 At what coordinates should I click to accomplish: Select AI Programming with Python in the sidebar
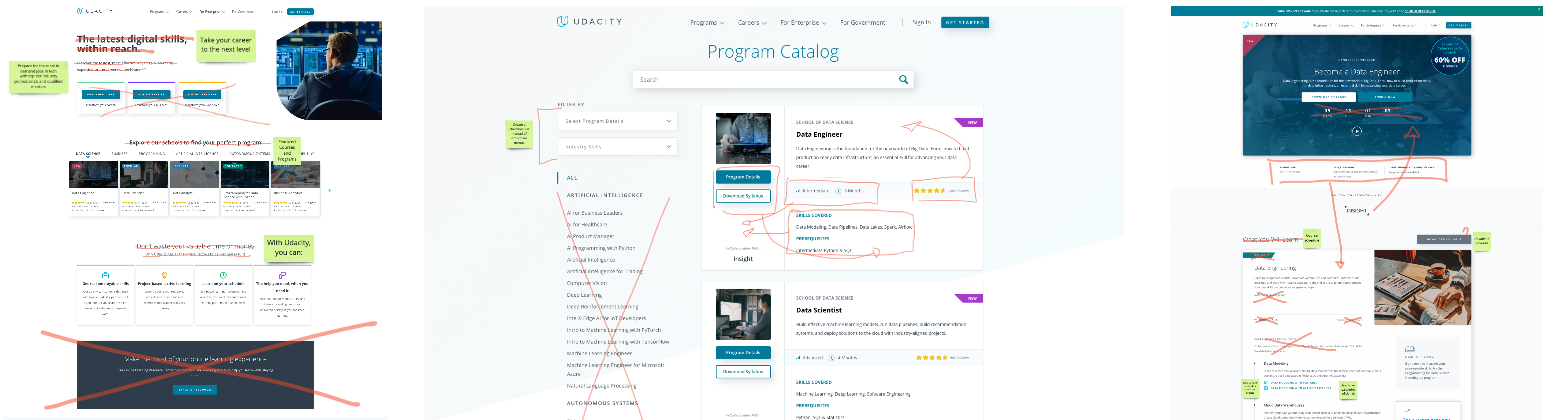[600, 247]
